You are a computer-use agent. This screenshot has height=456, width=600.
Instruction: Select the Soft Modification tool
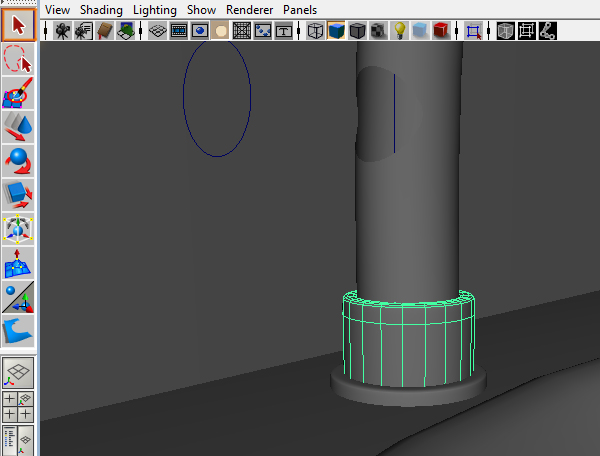point(18,263)
